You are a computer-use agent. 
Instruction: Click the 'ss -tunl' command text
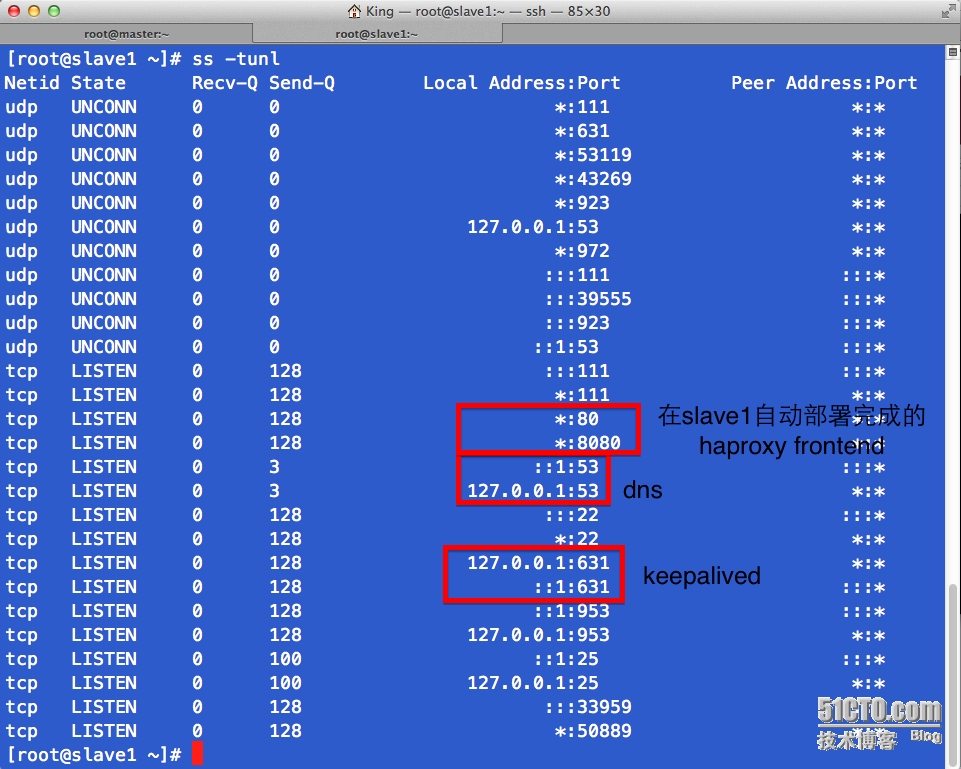coord(236,59)
